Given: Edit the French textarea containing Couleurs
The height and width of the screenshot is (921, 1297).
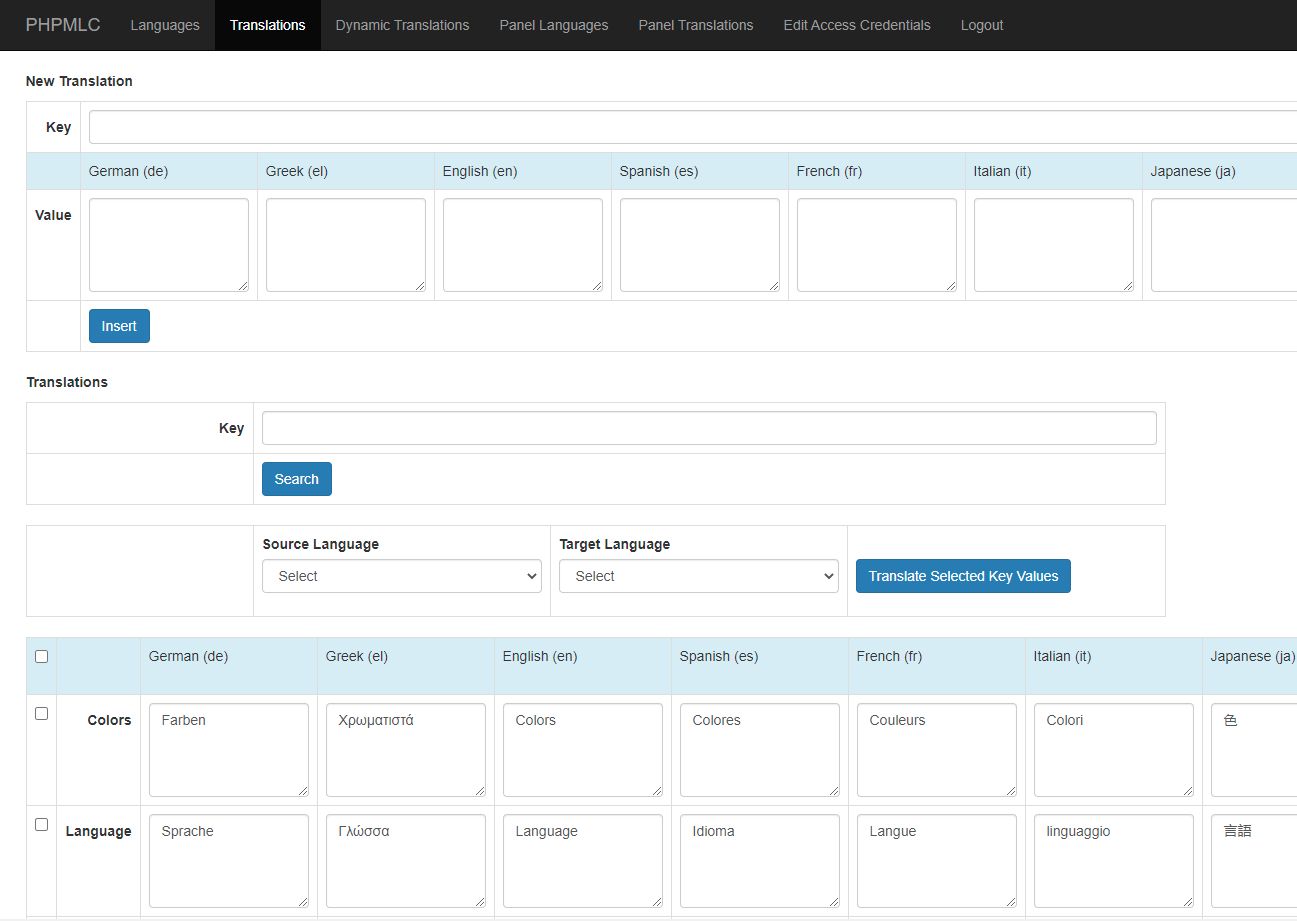Looking at the screenshot, I should click(936, 750).
